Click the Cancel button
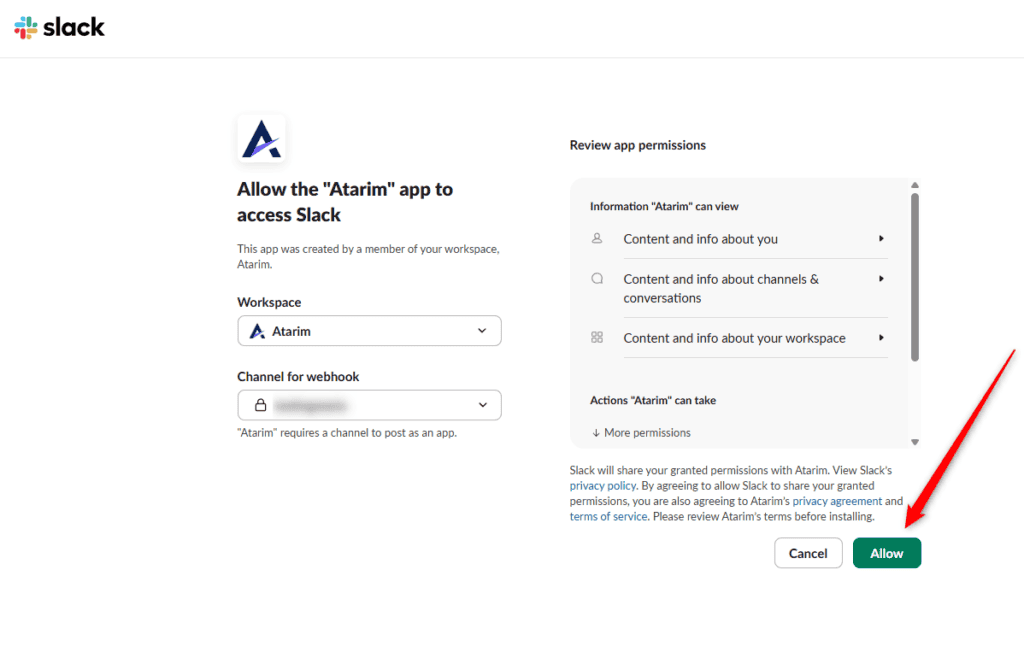This screenshot has width=1024, height=658. [808, 553]
